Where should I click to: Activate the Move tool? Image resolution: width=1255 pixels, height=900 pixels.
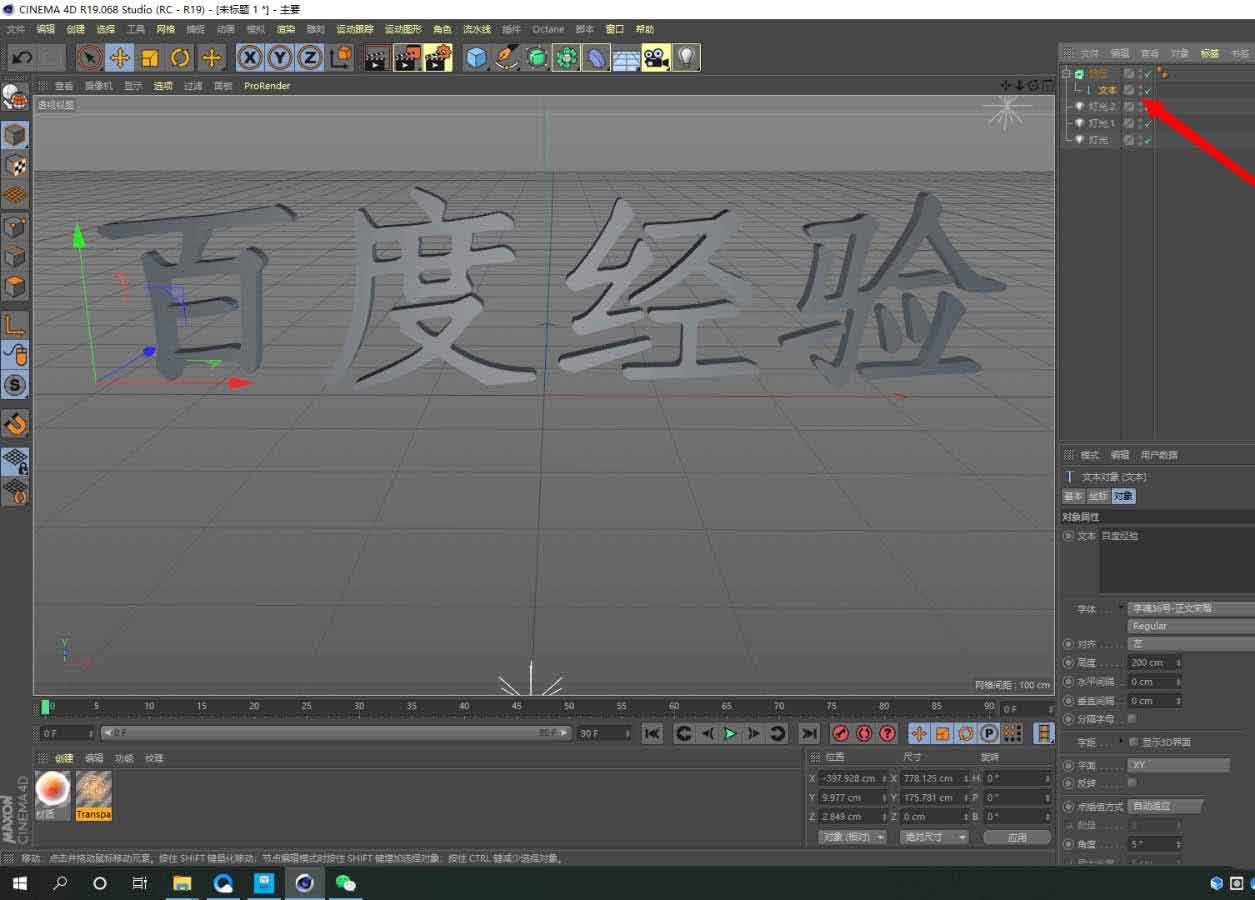118,58
